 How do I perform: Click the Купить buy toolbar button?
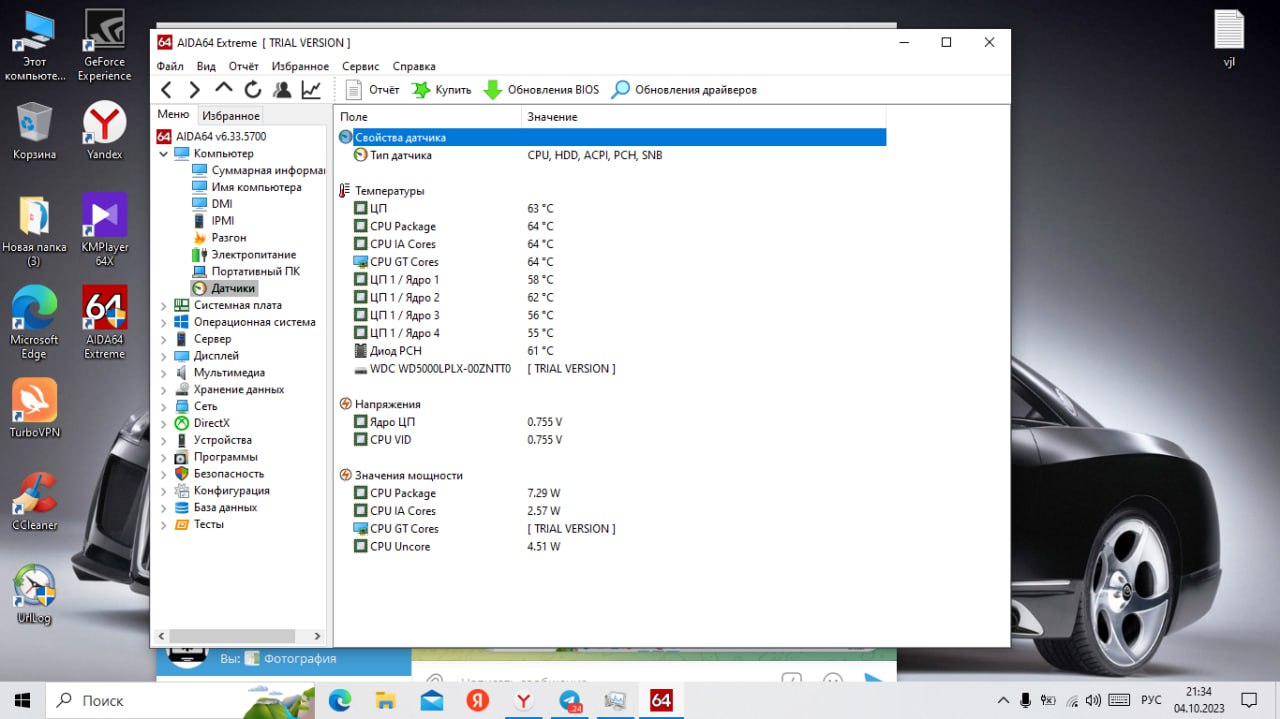tap(441, 90)
